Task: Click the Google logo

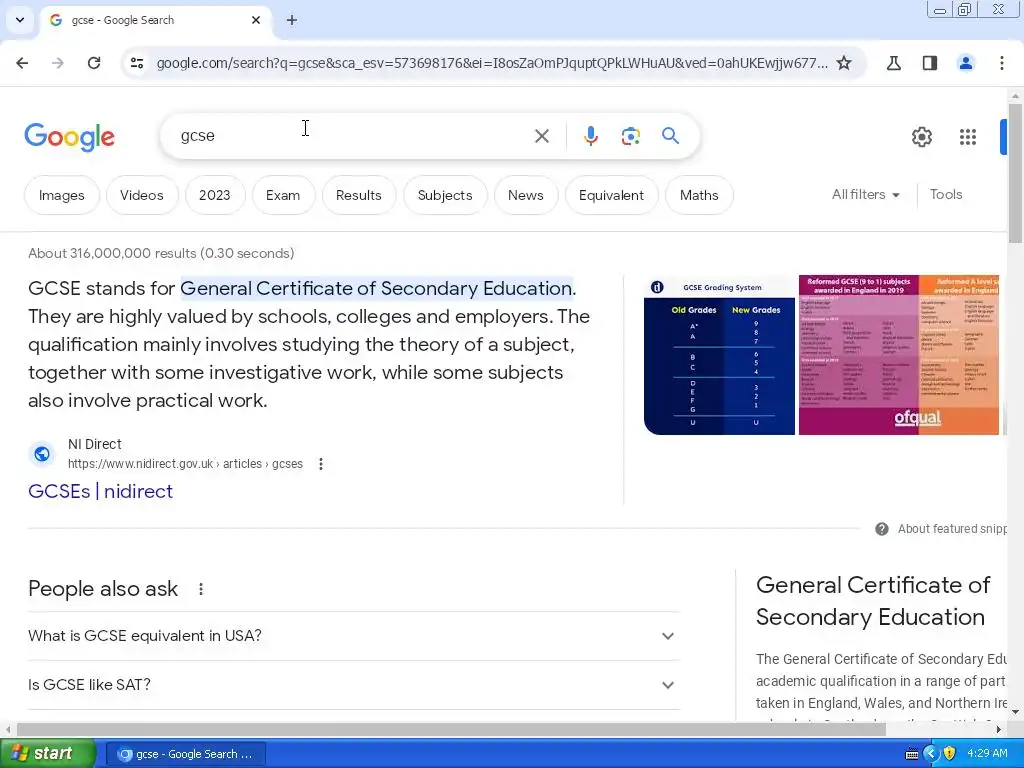Action: click(69, 136)
